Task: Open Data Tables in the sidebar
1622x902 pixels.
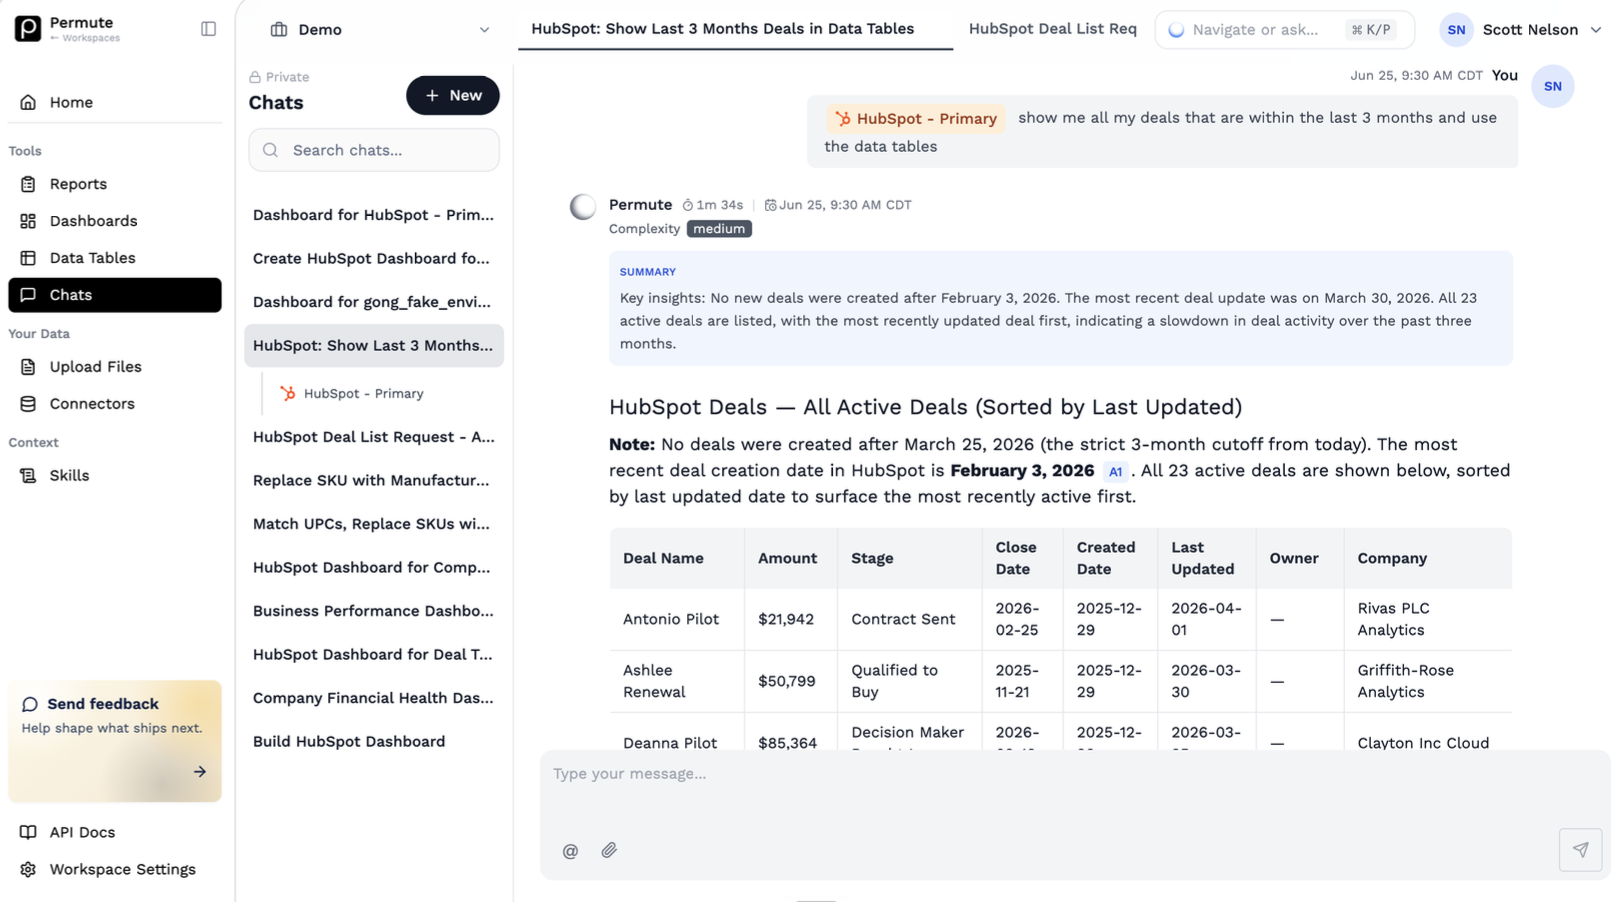Action: click(115, 258)
